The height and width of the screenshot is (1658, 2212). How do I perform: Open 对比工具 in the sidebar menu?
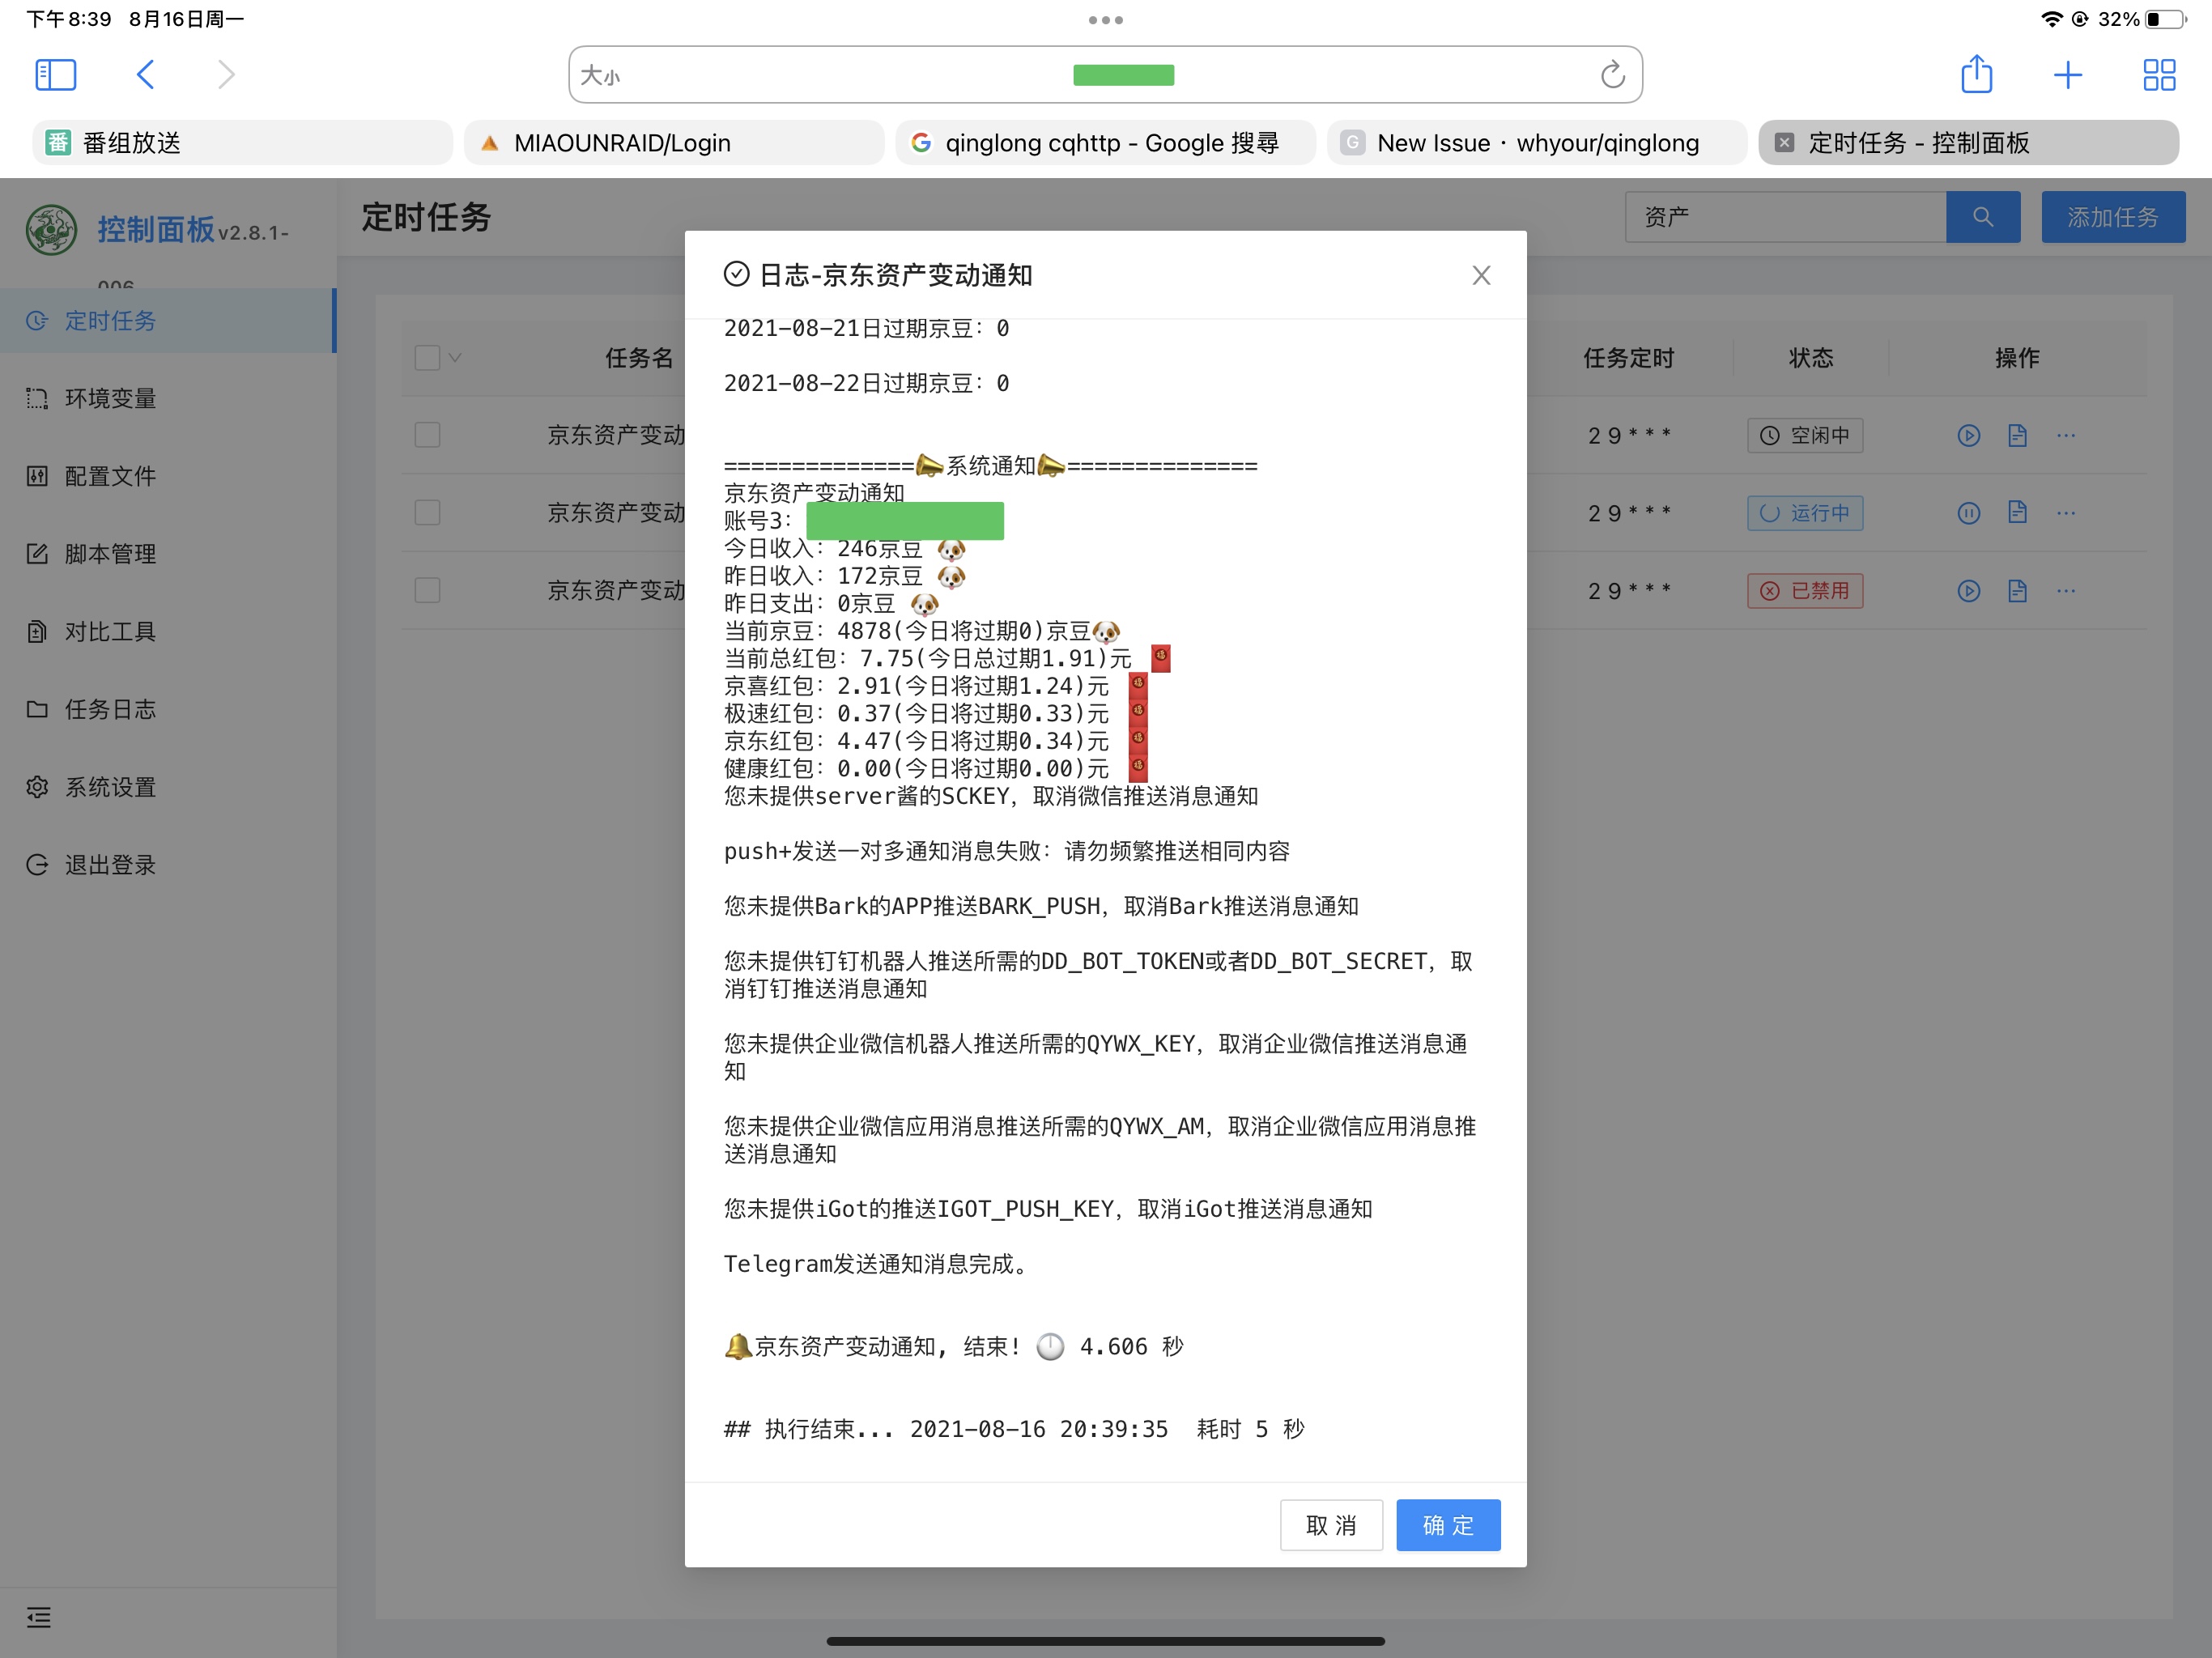click(x=168, y=632)
